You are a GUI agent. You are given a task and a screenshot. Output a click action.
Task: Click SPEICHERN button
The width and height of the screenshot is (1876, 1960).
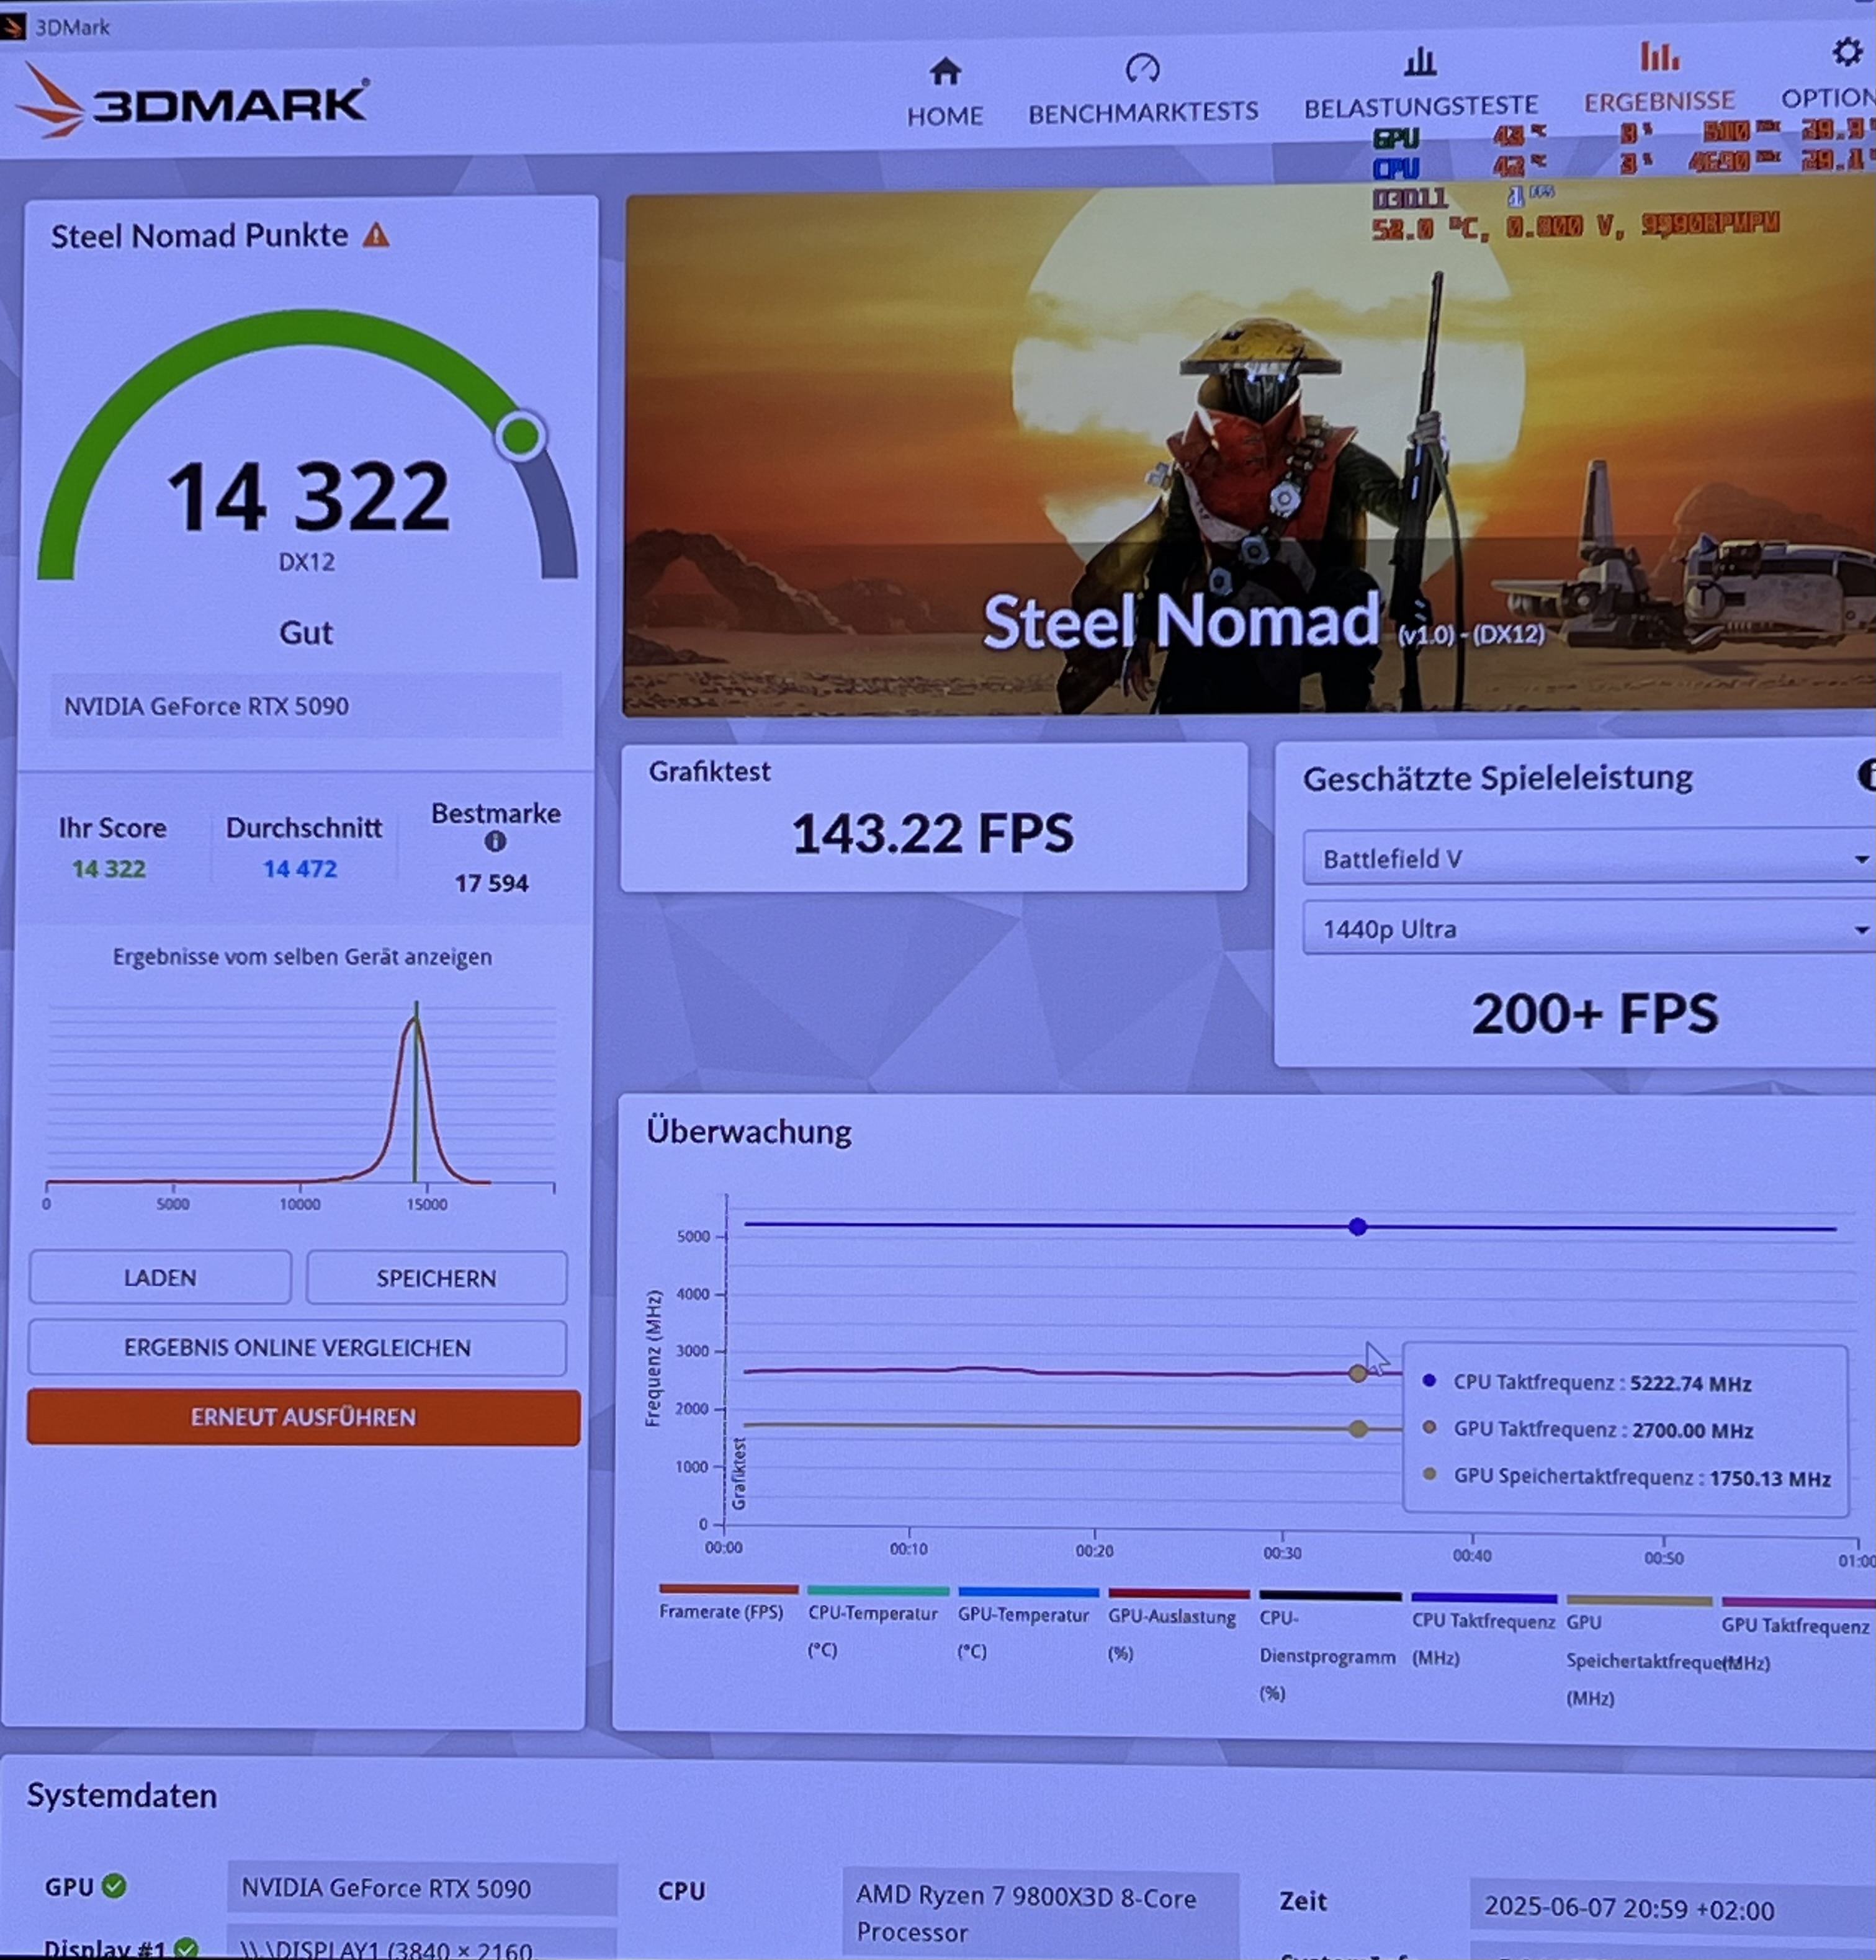436,1278
